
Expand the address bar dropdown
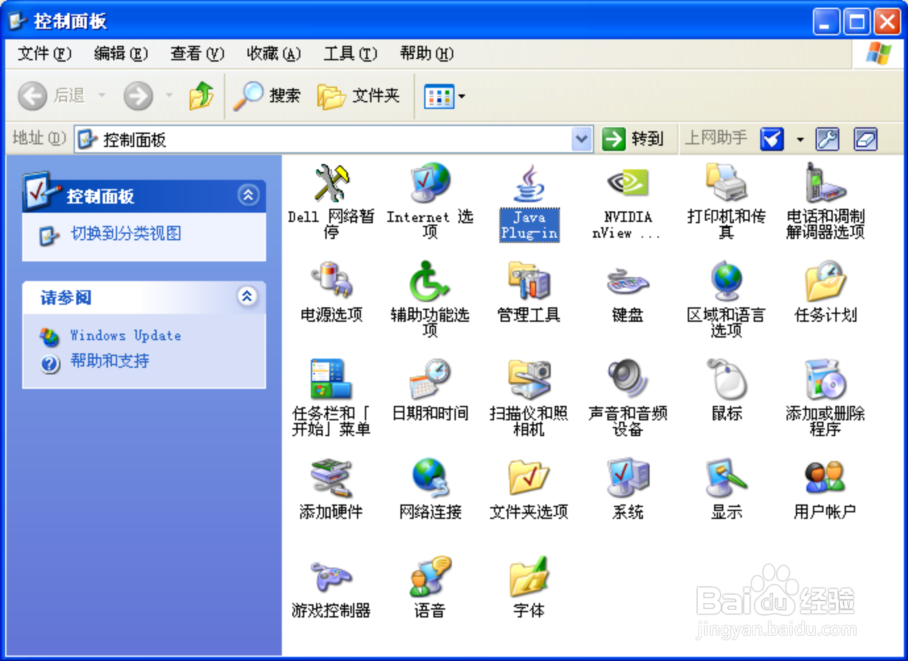tap(581, 139)
